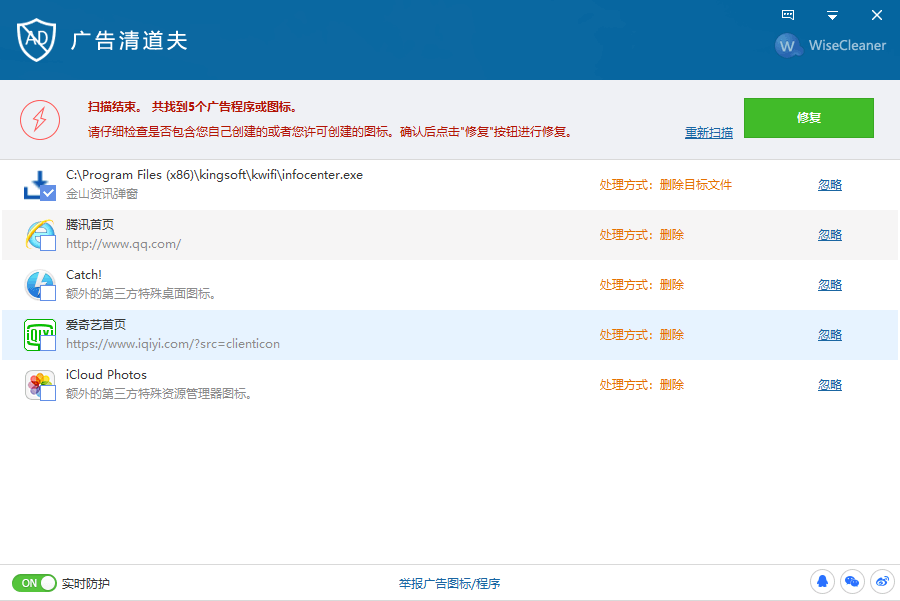Select the 腾讯首页 title text
The height and width of the screenshot is (601, 900).
pyautogui.click(x=90, y=224)
